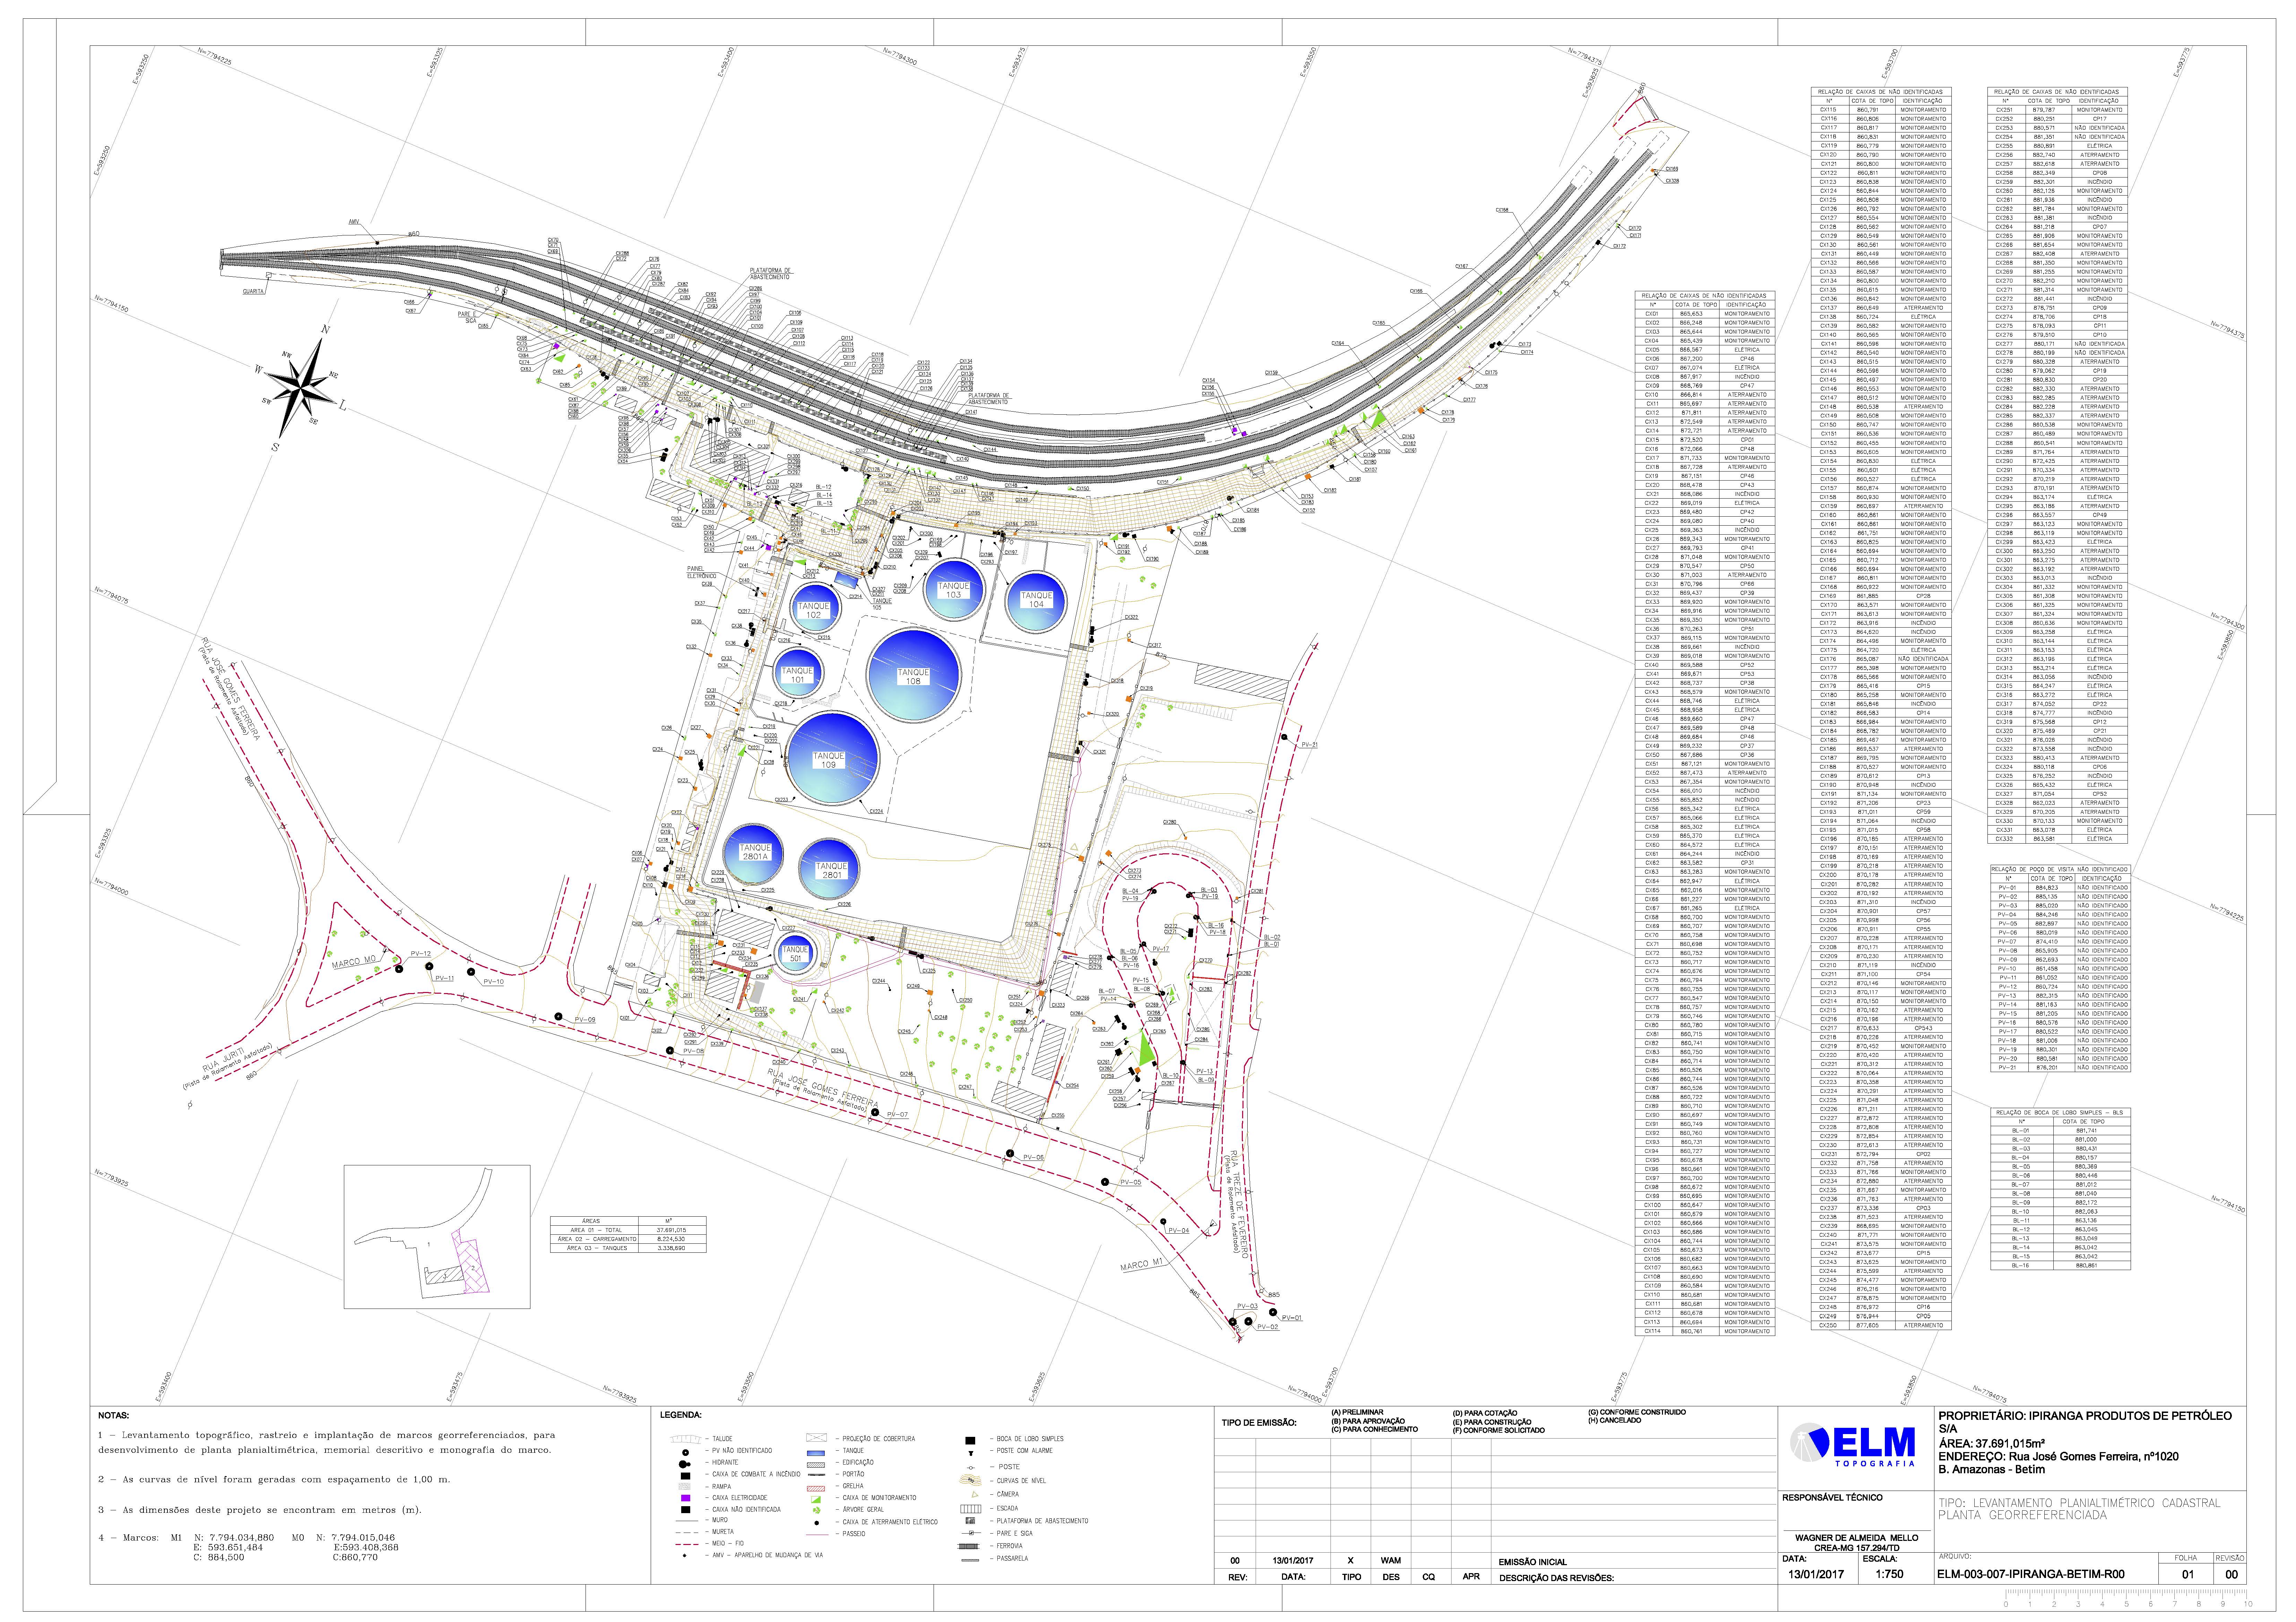Viewport: 2296px width, 1622px height.
Task: Click the file name ELM-003-007-IPIRANGA-BETIM-R00
Action: point(2031,1574)
